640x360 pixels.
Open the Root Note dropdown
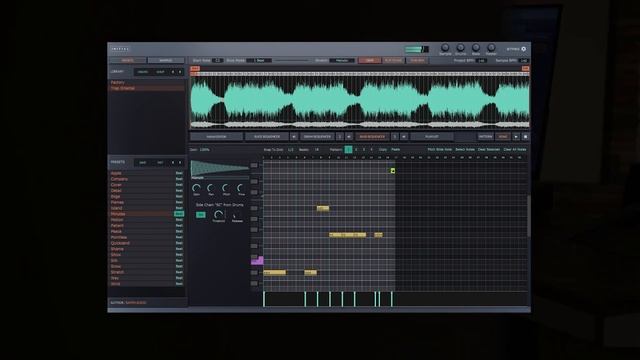259,60
